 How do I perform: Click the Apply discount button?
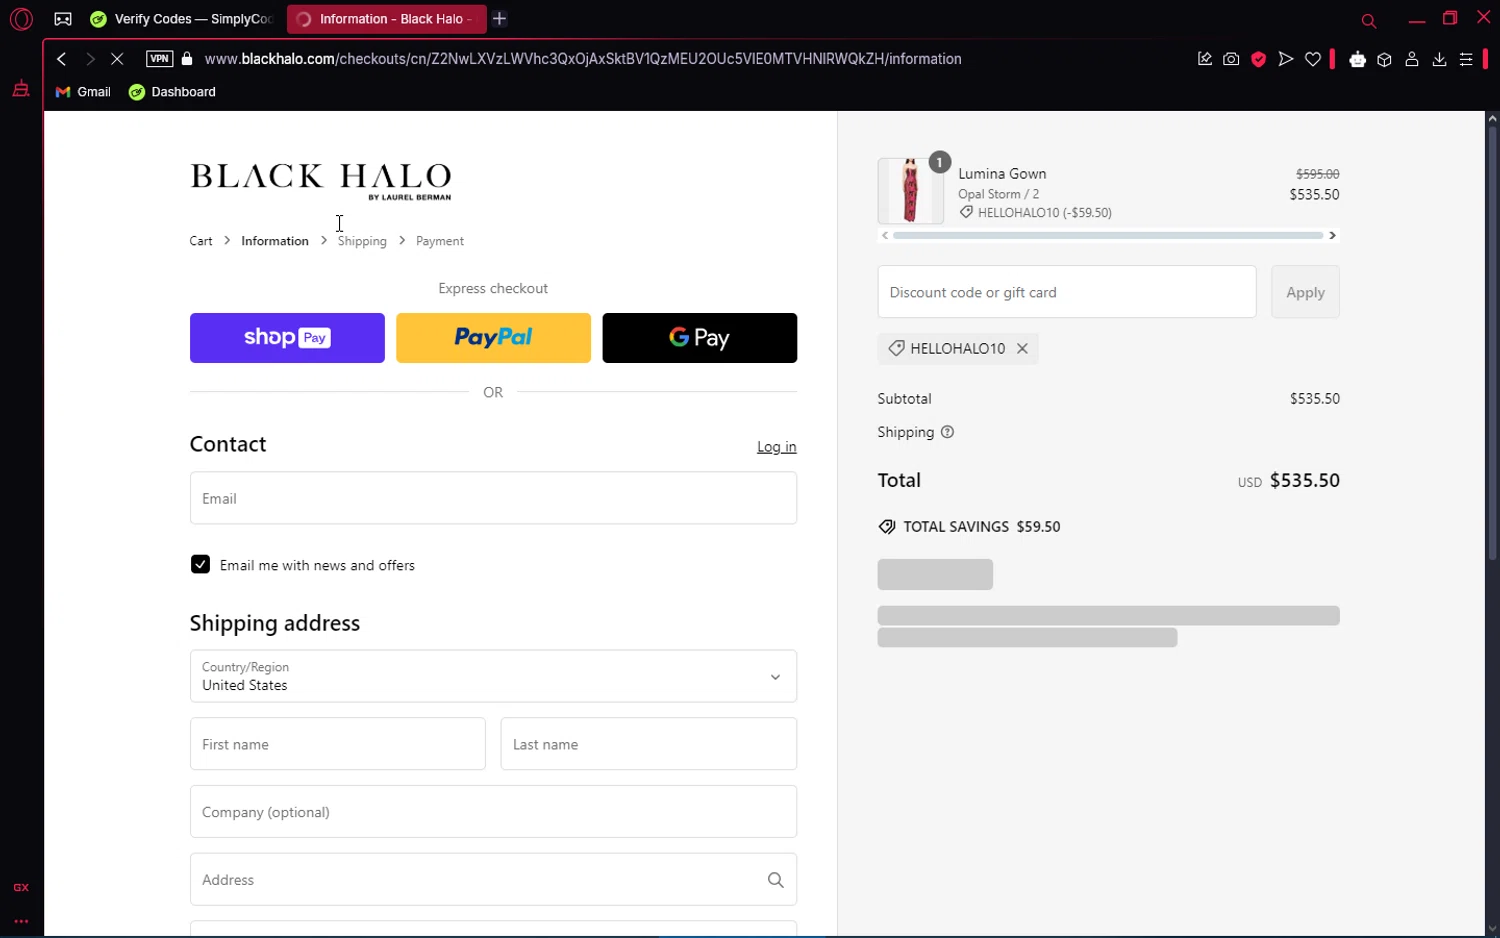click(1305, 292)
